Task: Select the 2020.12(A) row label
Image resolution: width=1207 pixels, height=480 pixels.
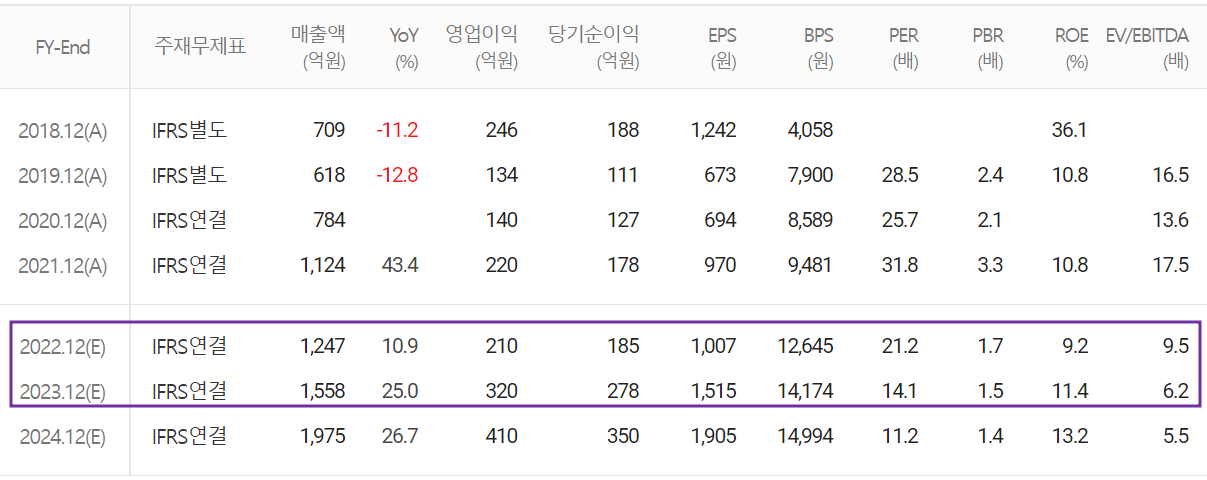Action: click(x=62, y=220)
